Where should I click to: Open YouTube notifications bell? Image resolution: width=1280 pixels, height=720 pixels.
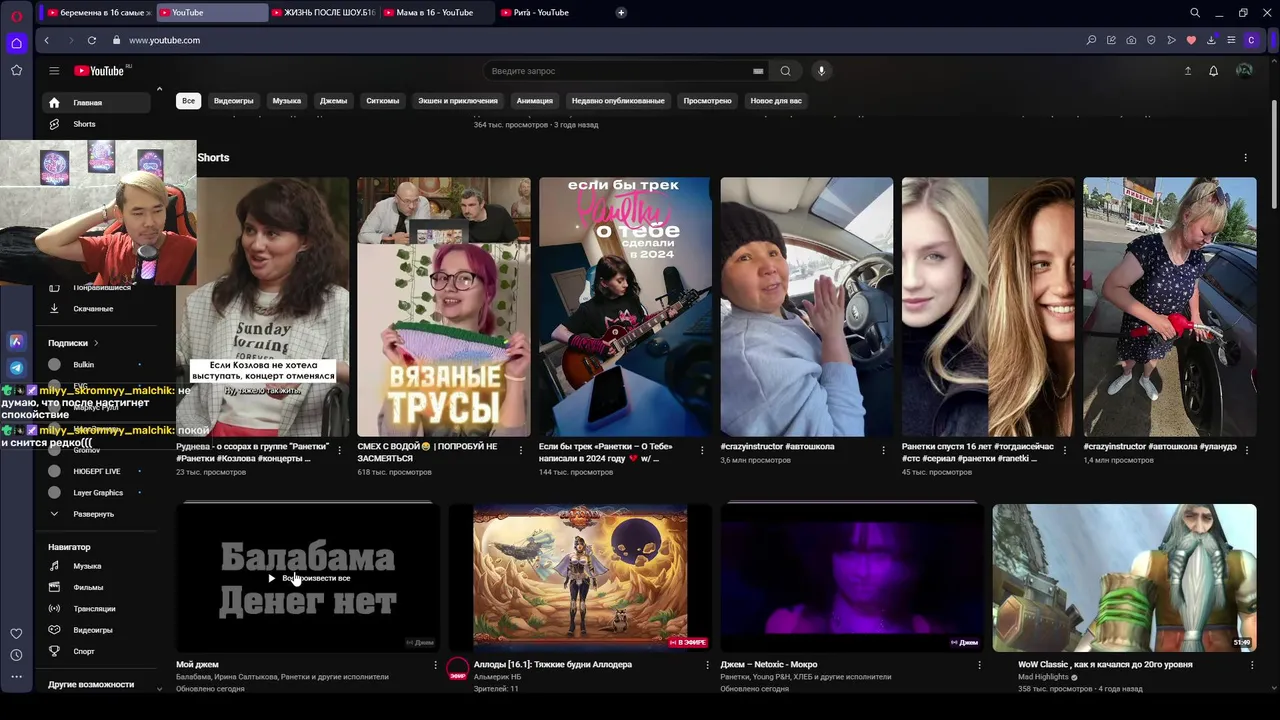point(1213,71)
